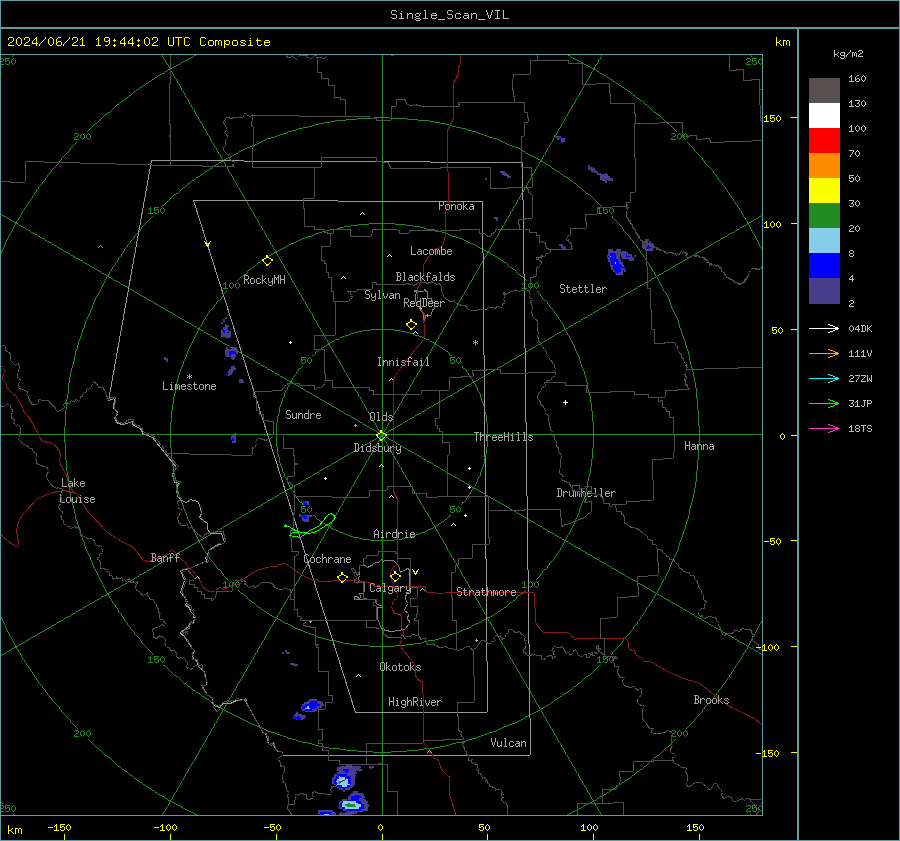This screenshot has height=841, width=900.
Task: Click the light blue 8-20 legend swatch
Action: [x=824, y=241]
